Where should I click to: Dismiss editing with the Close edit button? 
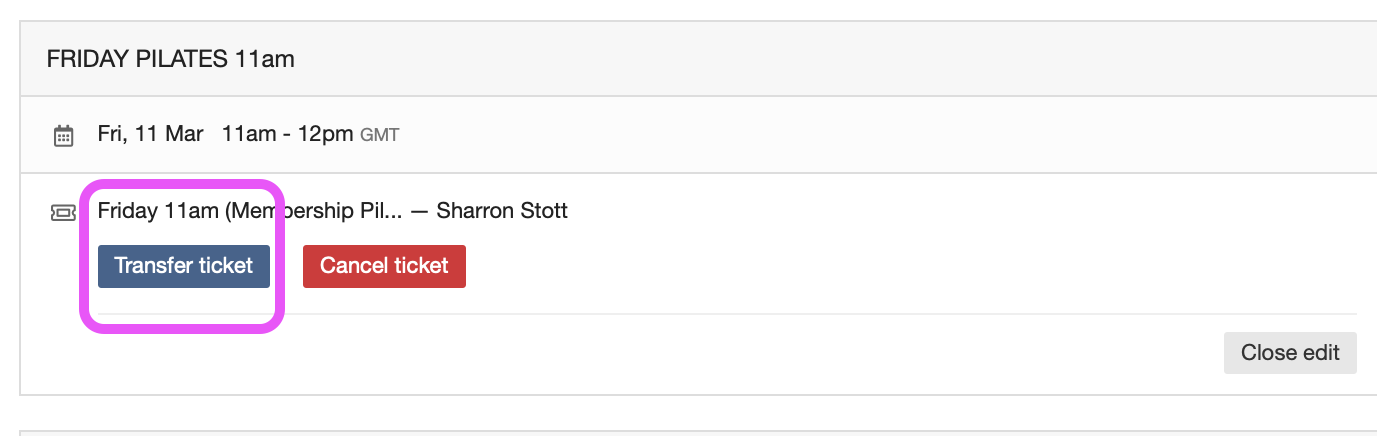click(1289, 353)
